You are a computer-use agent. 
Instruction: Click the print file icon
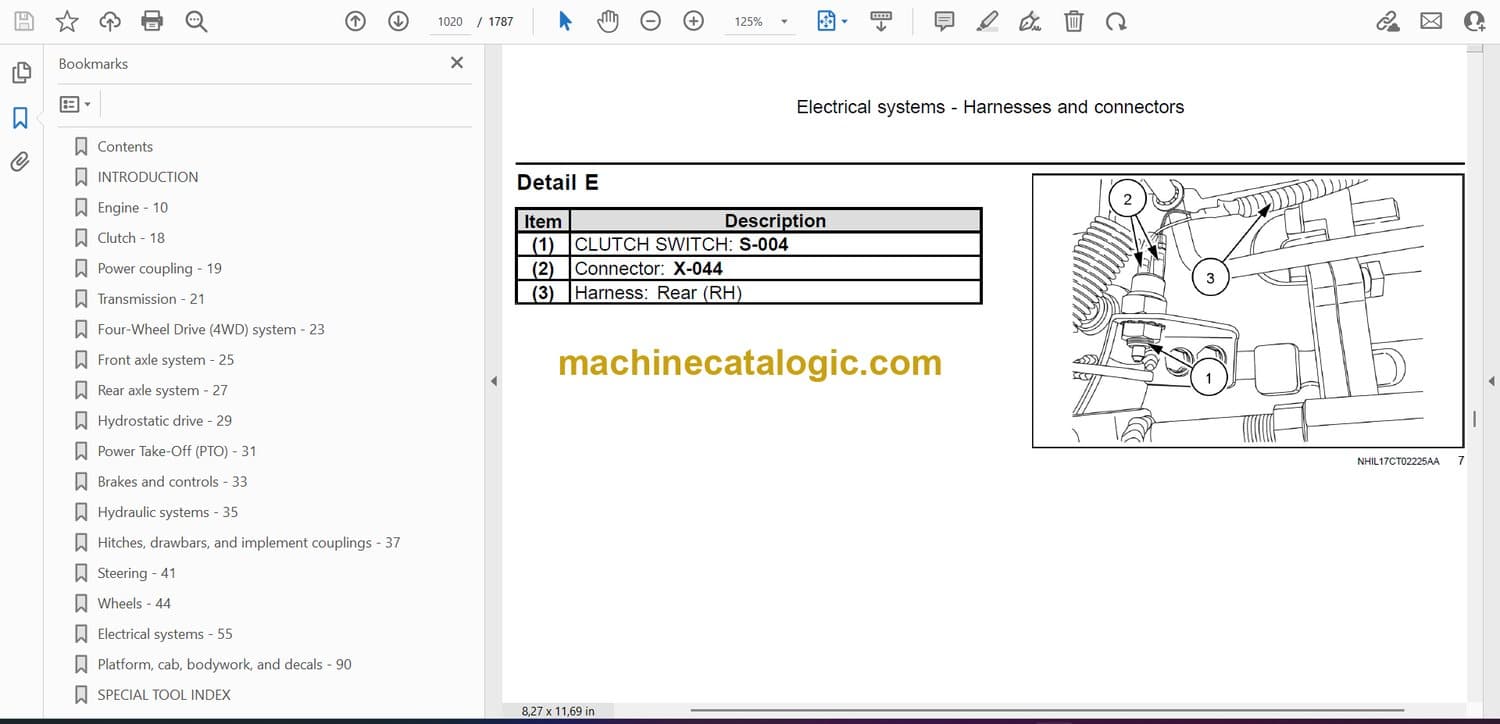tap(152, 21)
